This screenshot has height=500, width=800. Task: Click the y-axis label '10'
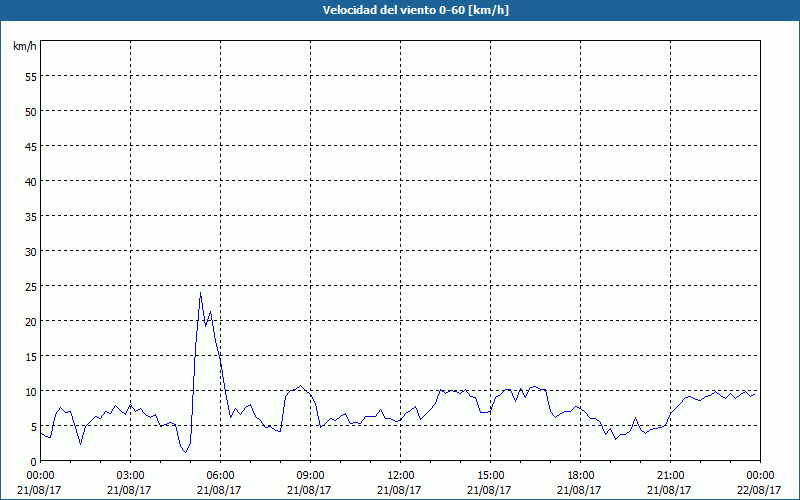[x=31, y=391]
